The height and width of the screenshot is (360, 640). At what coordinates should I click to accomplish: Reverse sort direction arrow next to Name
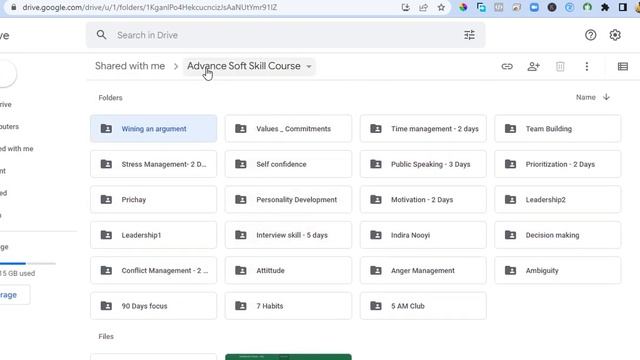click(606, 97)
